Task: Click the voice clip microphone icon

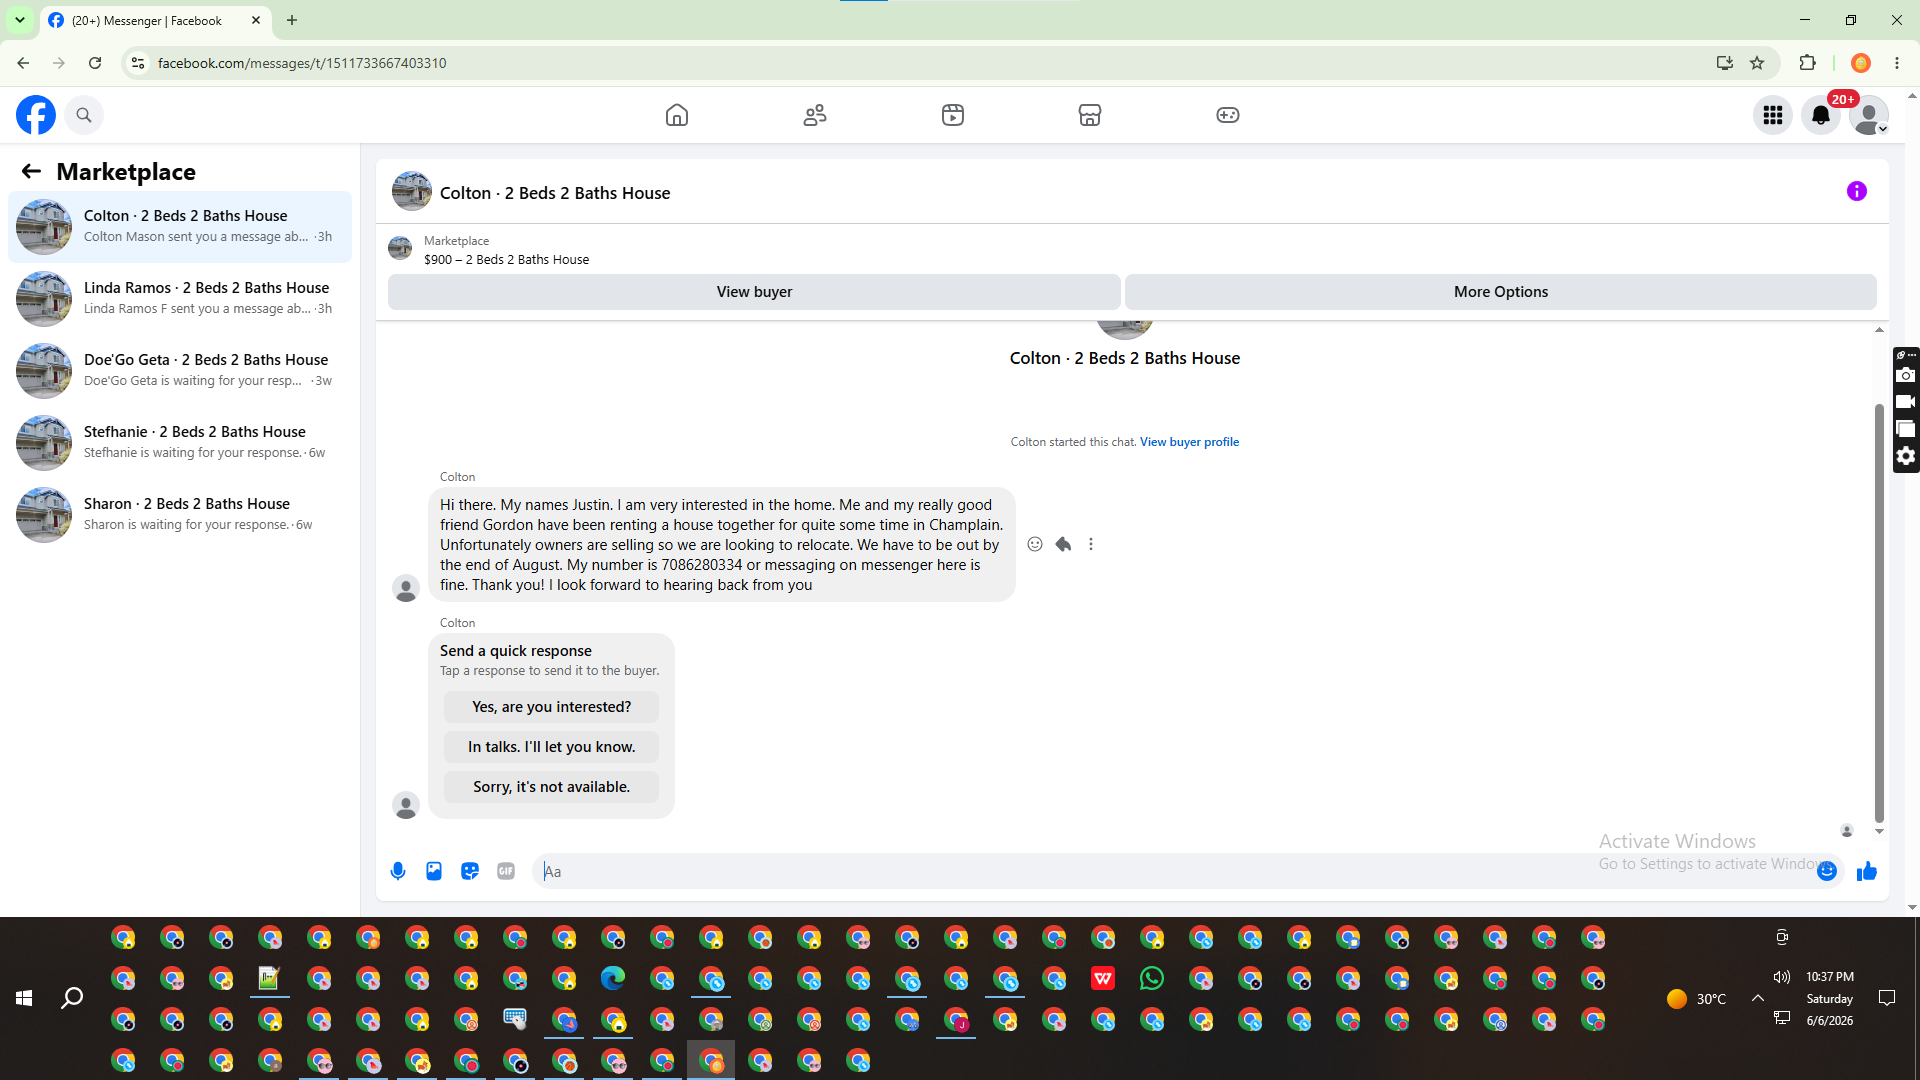Action: point(398,871)
